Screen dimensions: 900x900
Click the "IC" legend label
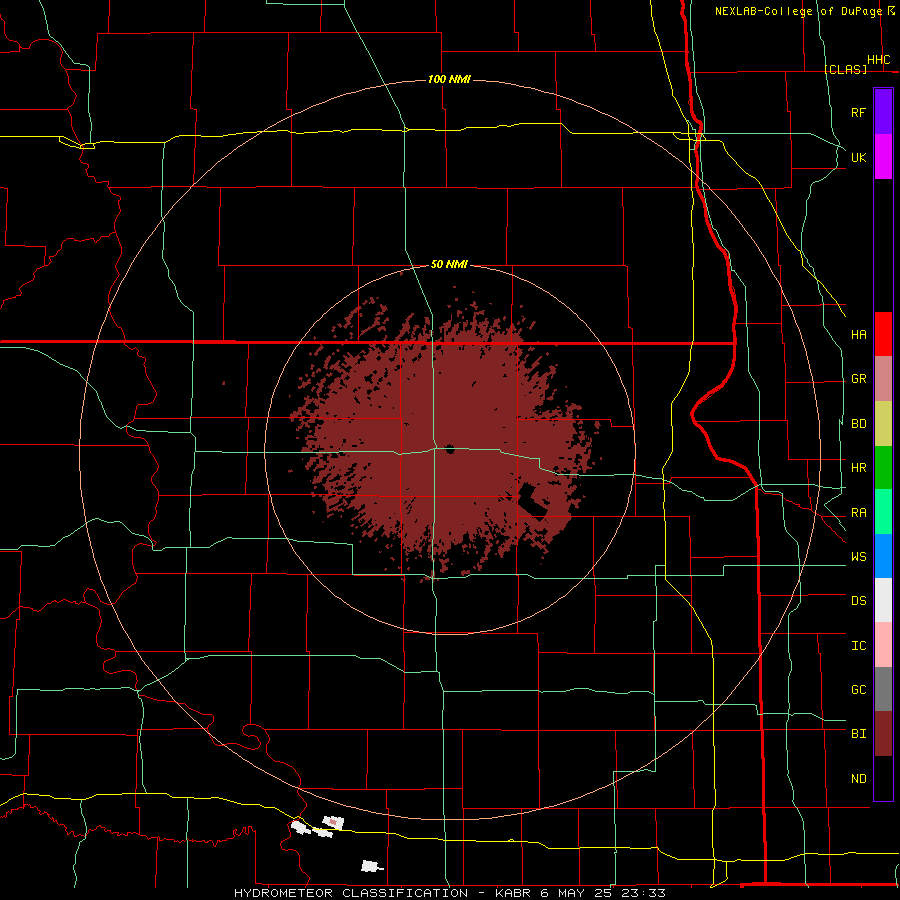(x=859, y=646)
